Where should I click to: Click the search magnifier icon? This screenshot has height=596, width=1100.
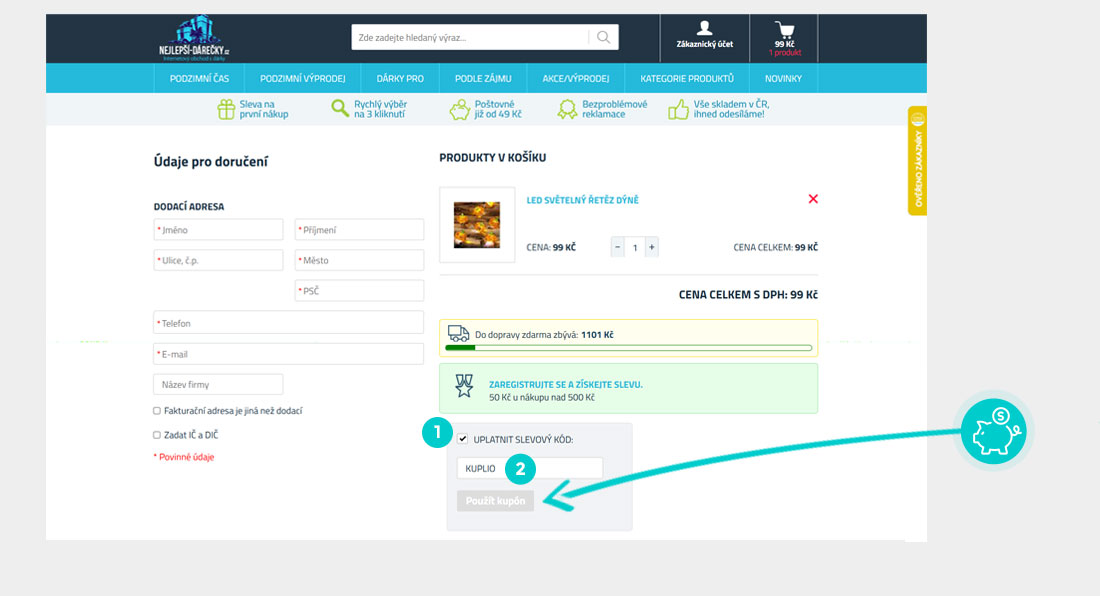(x=603, y=38)
